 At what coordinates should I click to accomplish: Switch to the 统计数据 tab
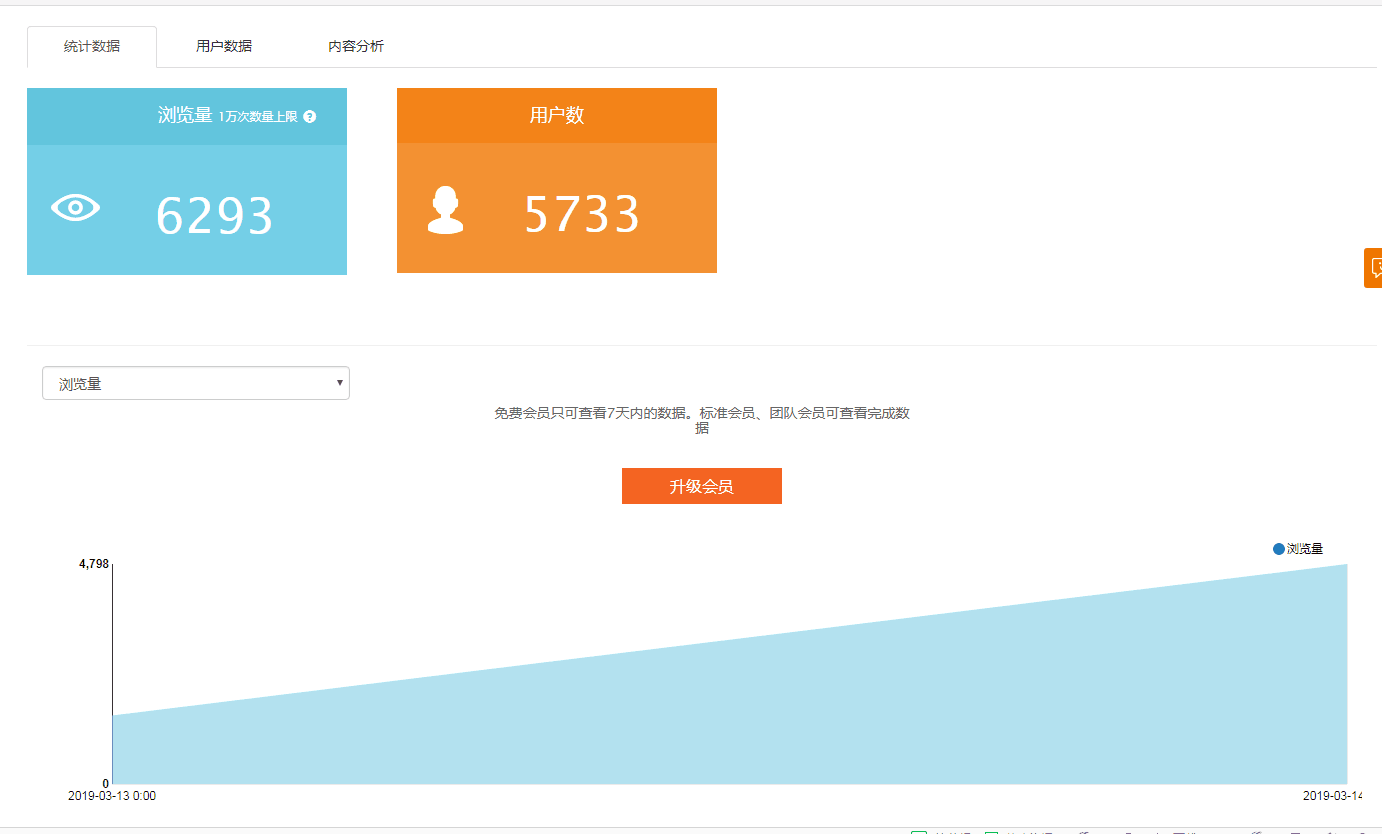coord(92,47)
